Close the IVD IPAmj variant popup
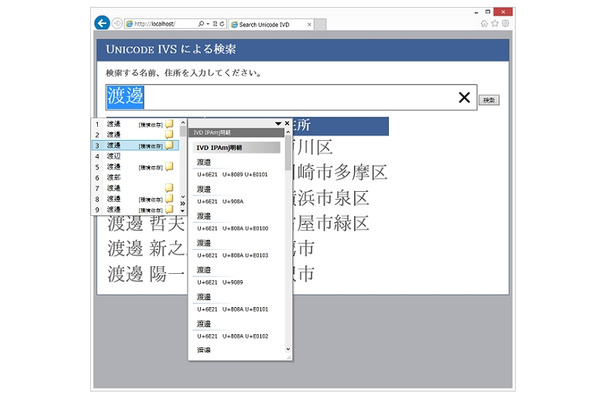Screen dimensions: 610x400 coord(287,123)
